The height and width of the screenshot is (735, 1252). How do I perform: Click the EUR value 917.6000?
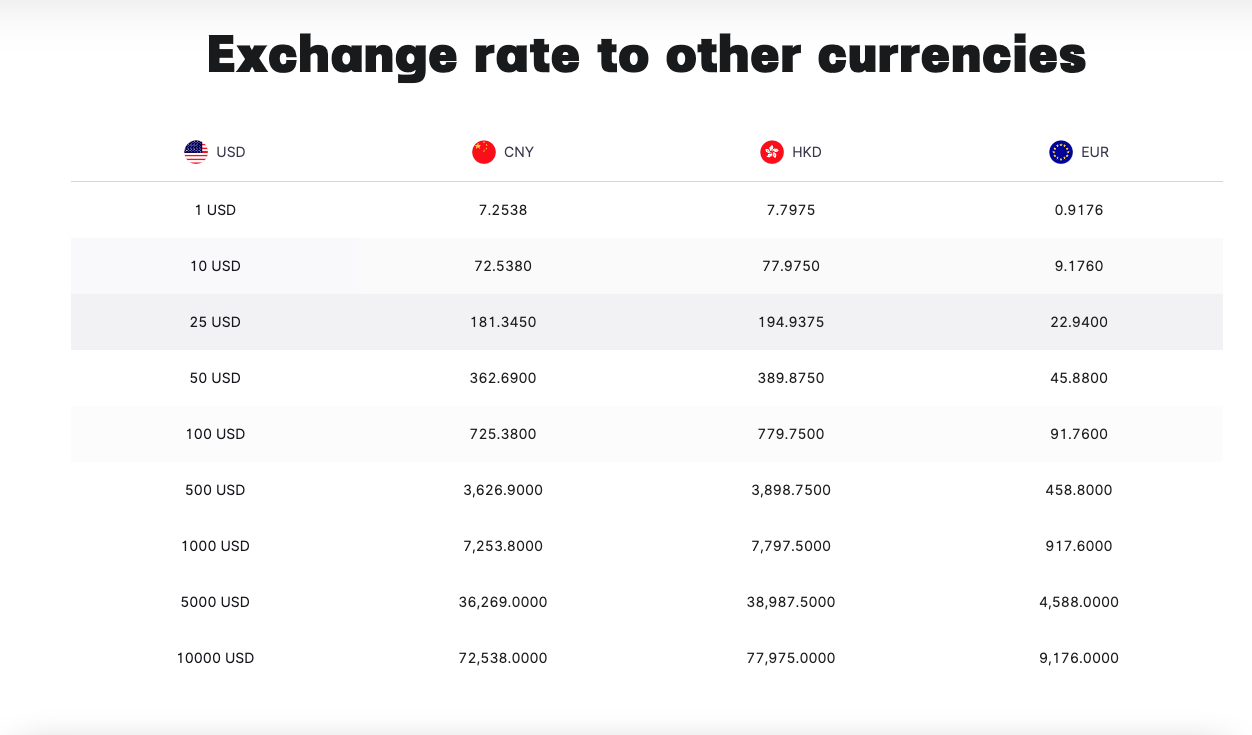pyautogui.click(x=1079, y=546)
